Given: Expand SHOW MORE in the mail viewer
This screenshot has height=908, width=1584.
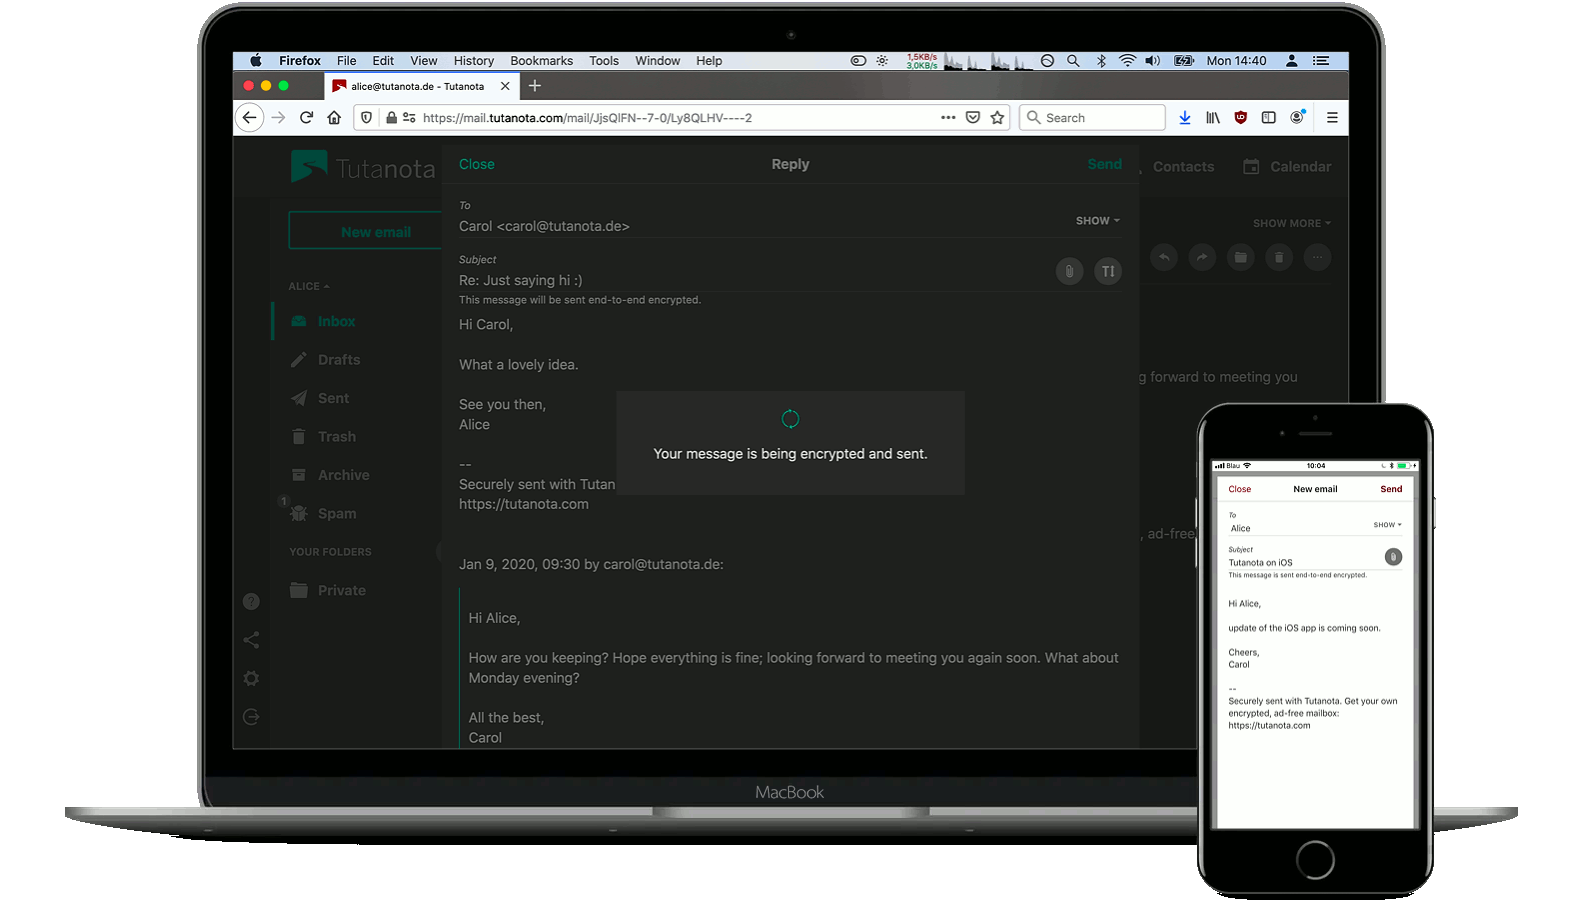Looking at the screenshot, I should (x=1291, y=223).
